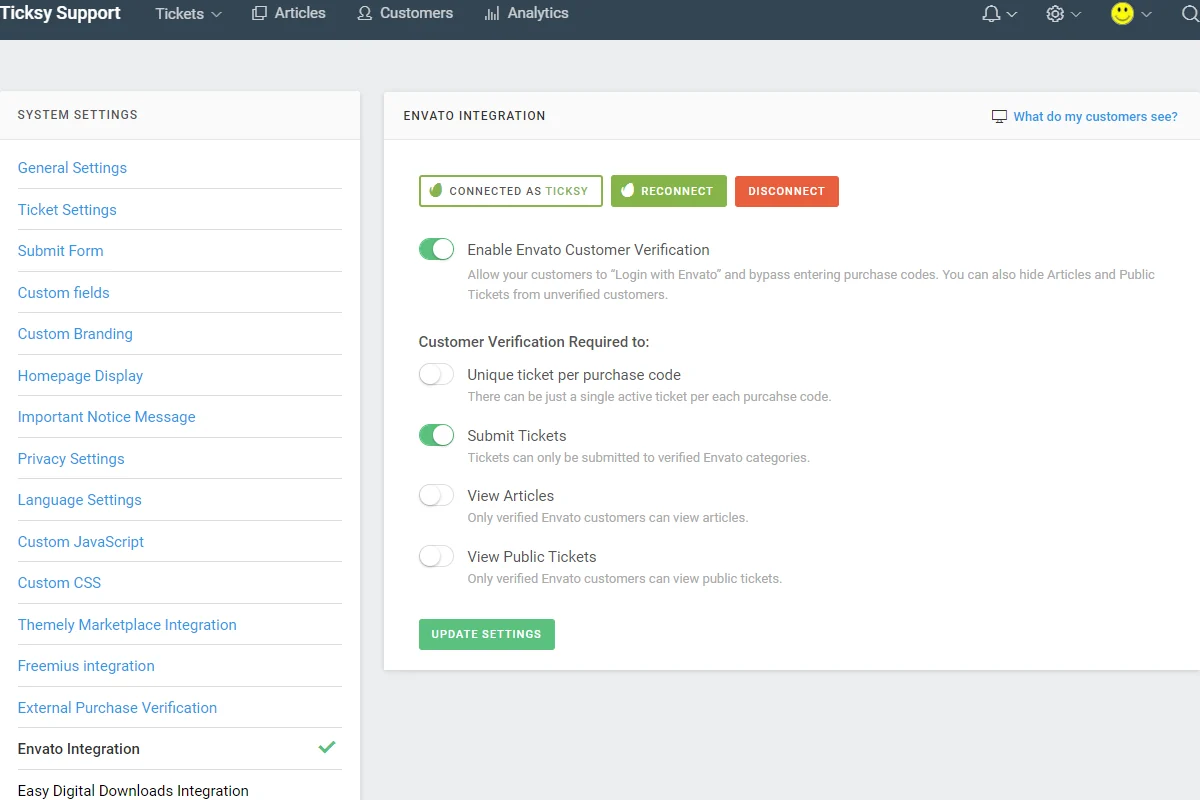Click the Customers person icon
The image size is (1200, 800).
365,14
